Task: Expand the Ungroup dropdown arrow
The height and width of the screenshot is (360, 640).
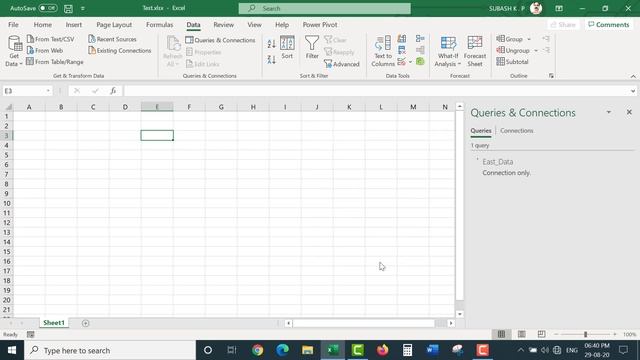Action: click(x=536, y=51)
